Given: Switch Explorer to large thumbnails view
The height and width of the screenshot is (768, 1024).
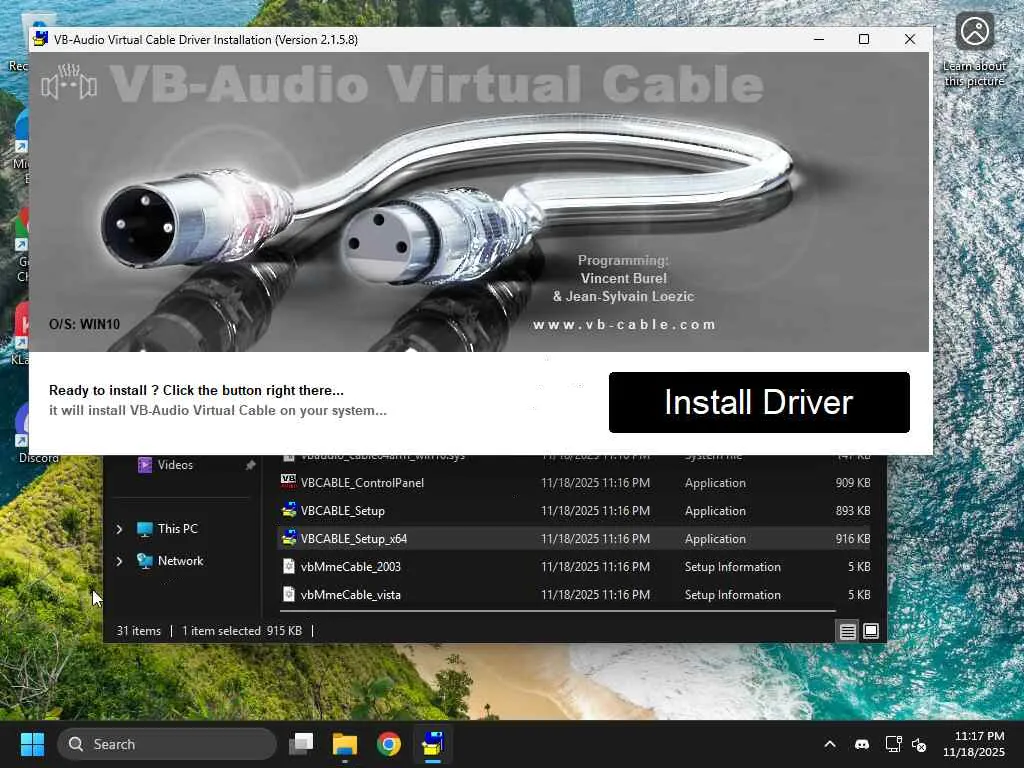Looking at the screenshot, I should point(871,632).
